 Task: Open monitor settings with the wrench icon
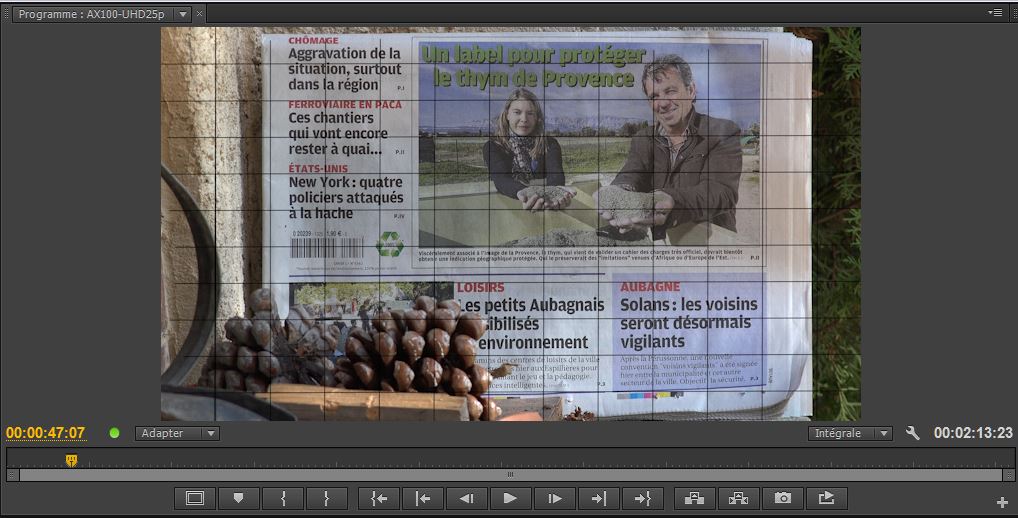pos(913,433)
